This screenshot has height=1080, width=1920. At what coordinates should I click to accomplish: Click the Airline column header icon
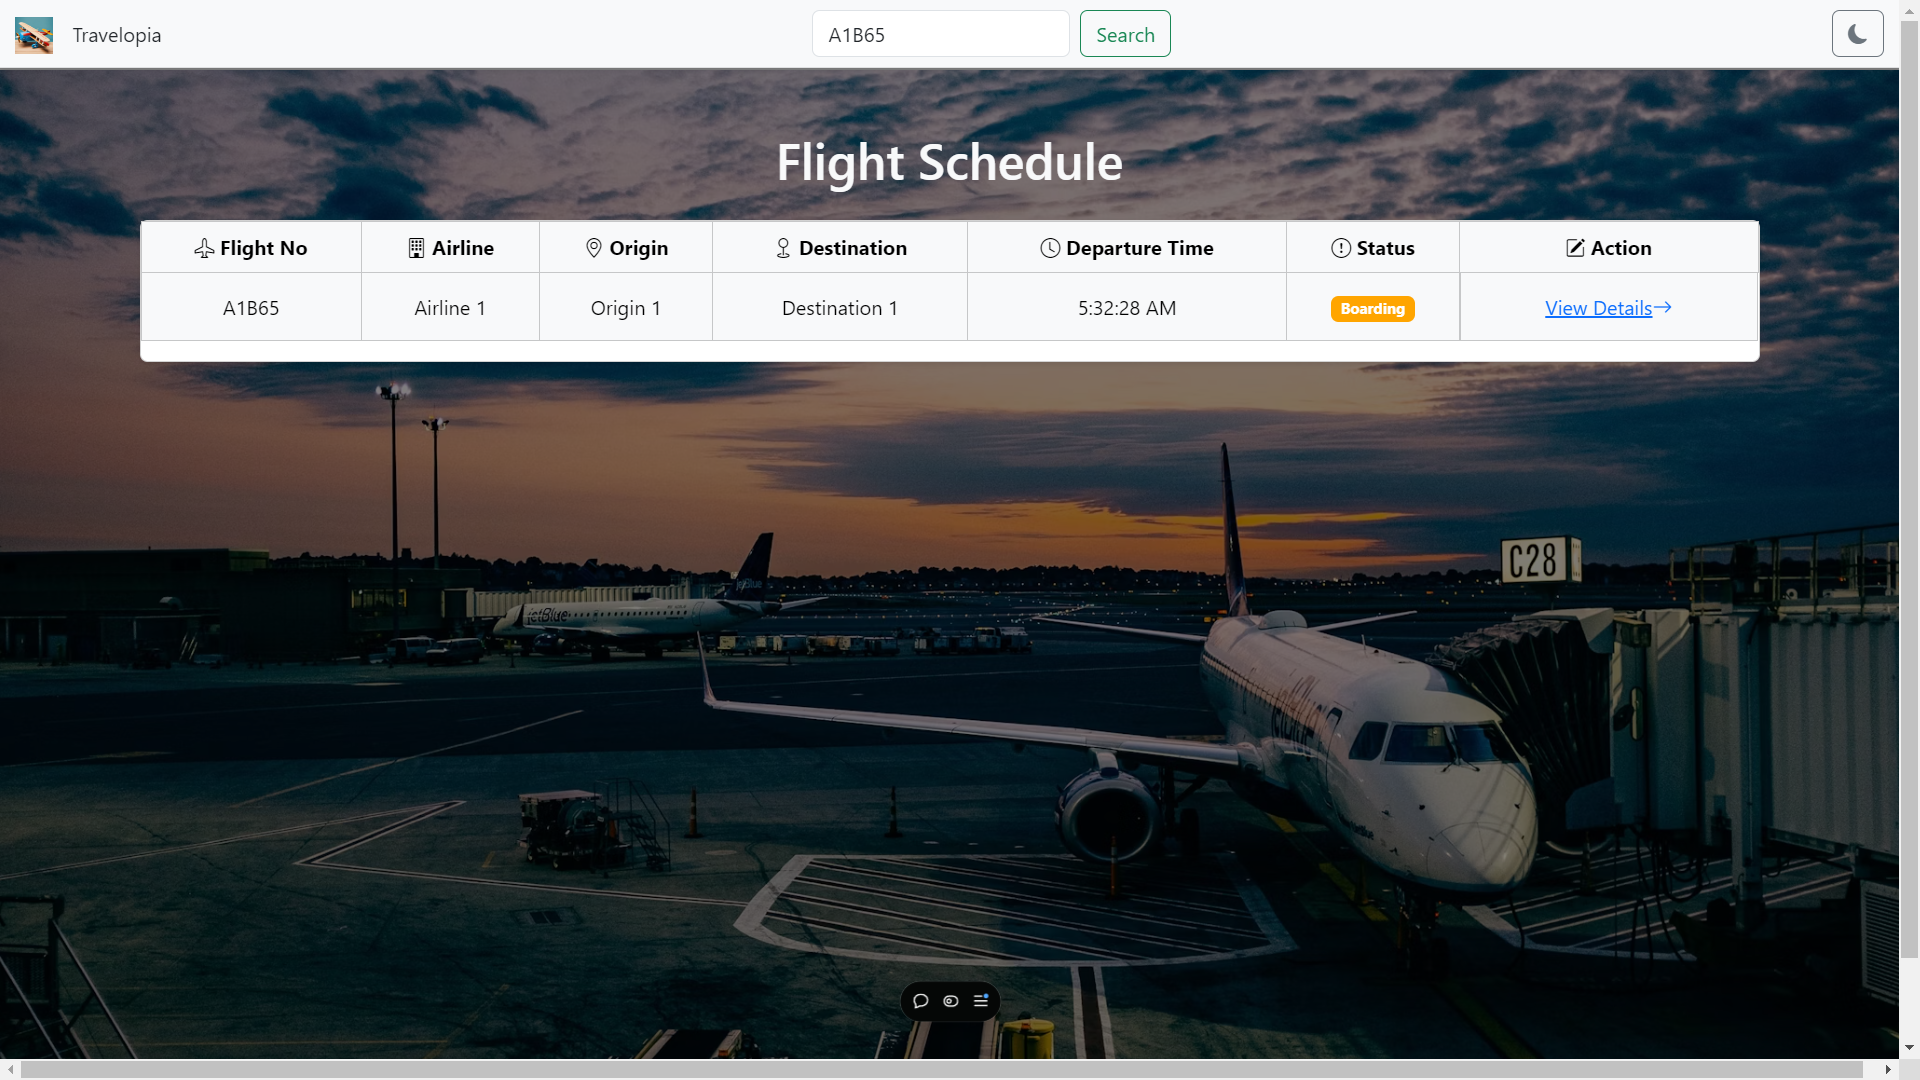tap(415, 247)
